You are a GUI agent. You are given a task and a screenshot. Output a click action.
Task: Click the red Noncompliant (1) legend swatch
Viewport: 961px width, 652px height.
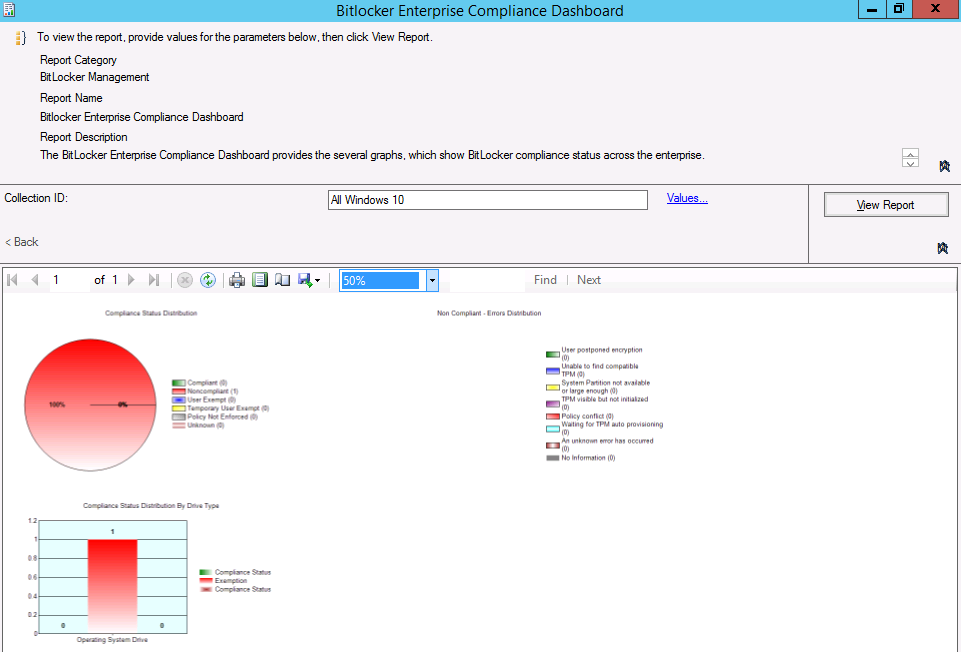coord(178,392)
